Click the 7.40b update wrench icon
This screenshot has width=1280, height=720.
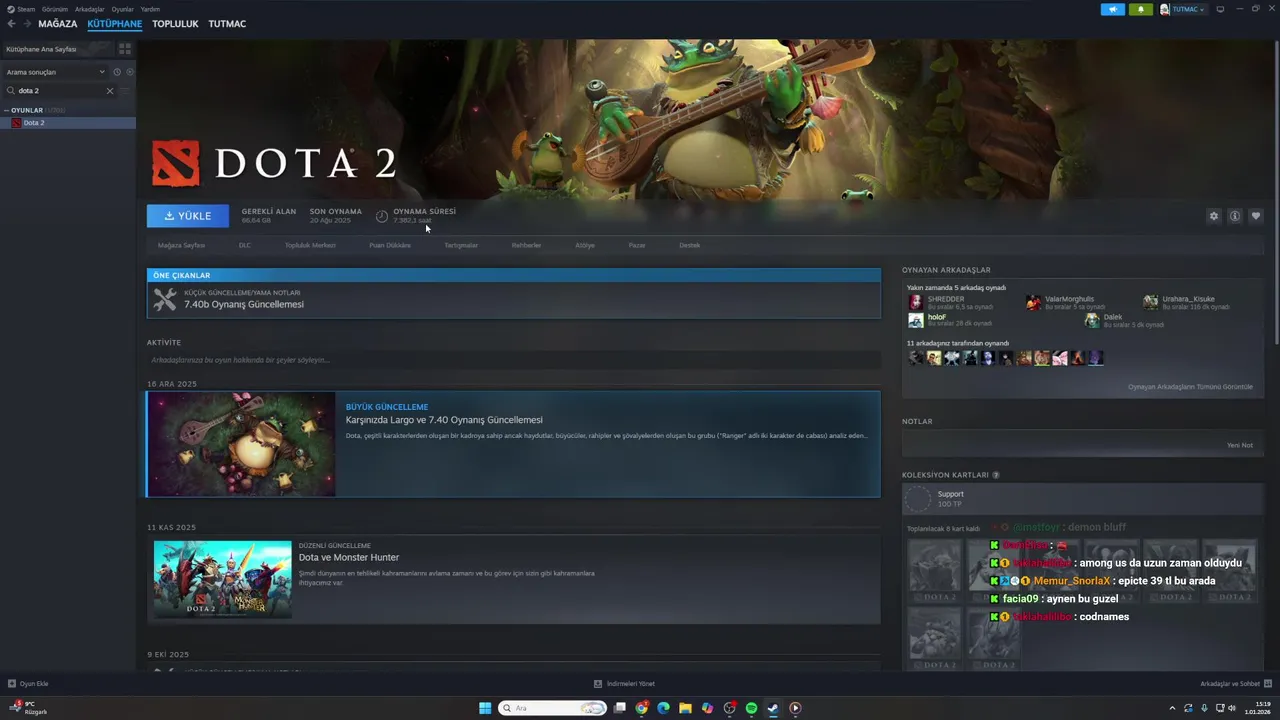click(x=165, y=299)
